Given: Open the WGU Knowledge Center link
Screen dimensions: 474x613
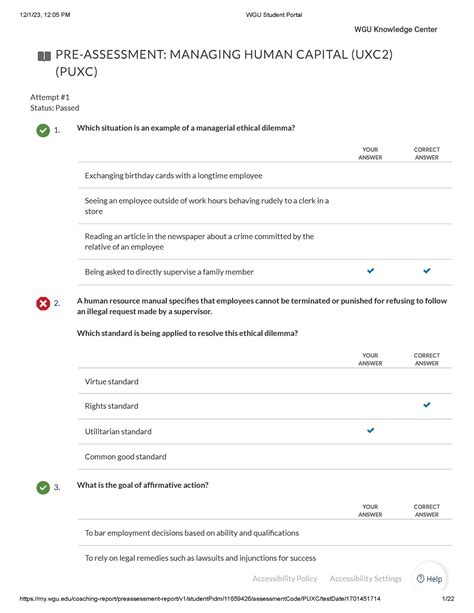Looking at the screenshot, I should click(395, 29).
